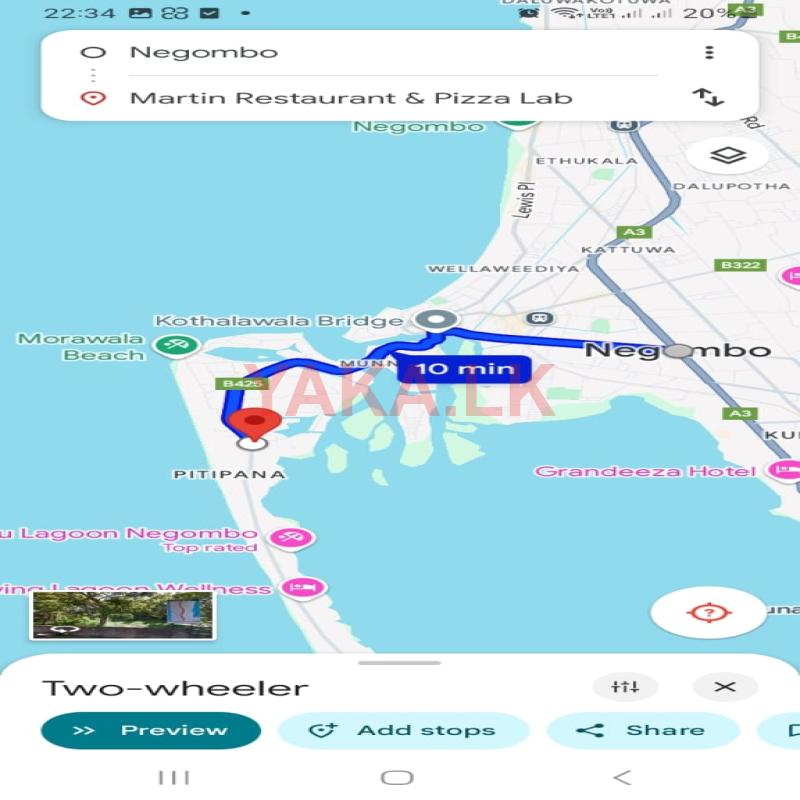The height and width of the screenshot is (800, 800).
Task: Share the directions
Action: (642, 730)
